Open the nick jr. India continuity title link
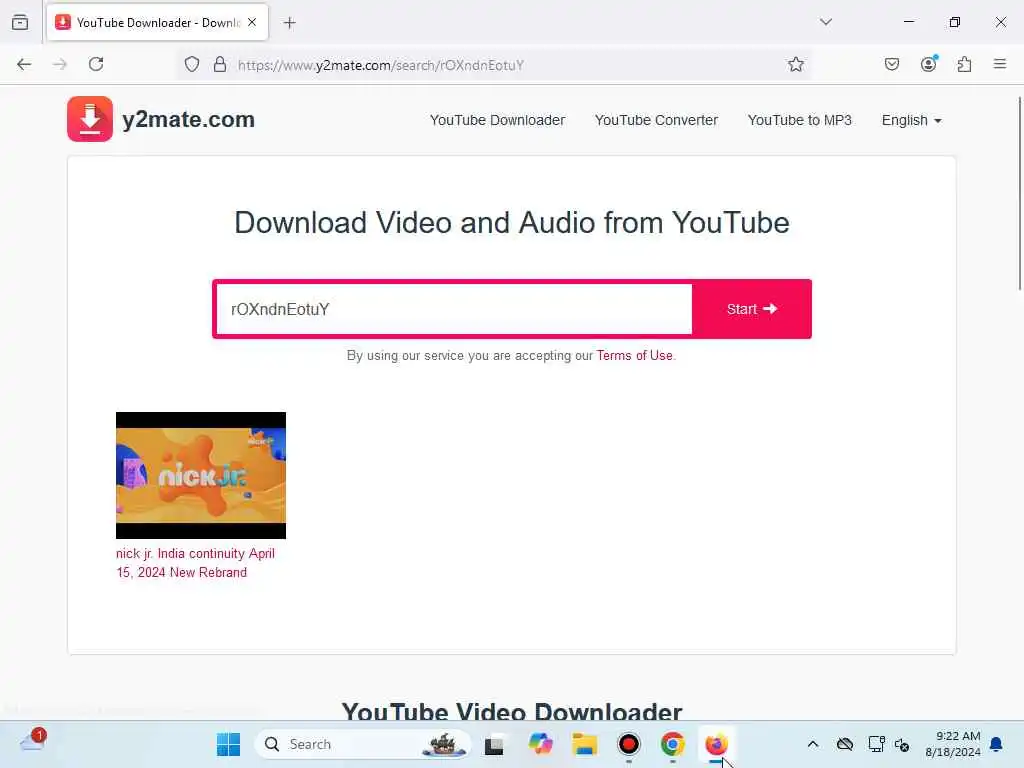This screenshot has width=1024, height=768. click(195, 563)
